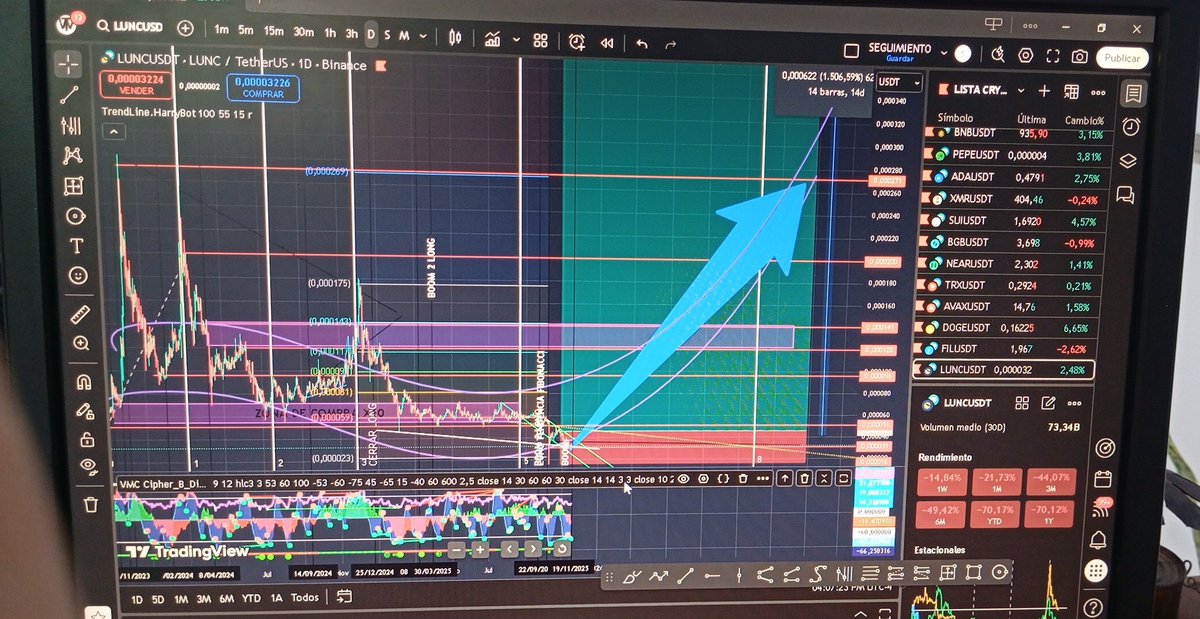Add a symbol to the watchlist
The image size is (1200, 619).
click(1044, 90)
